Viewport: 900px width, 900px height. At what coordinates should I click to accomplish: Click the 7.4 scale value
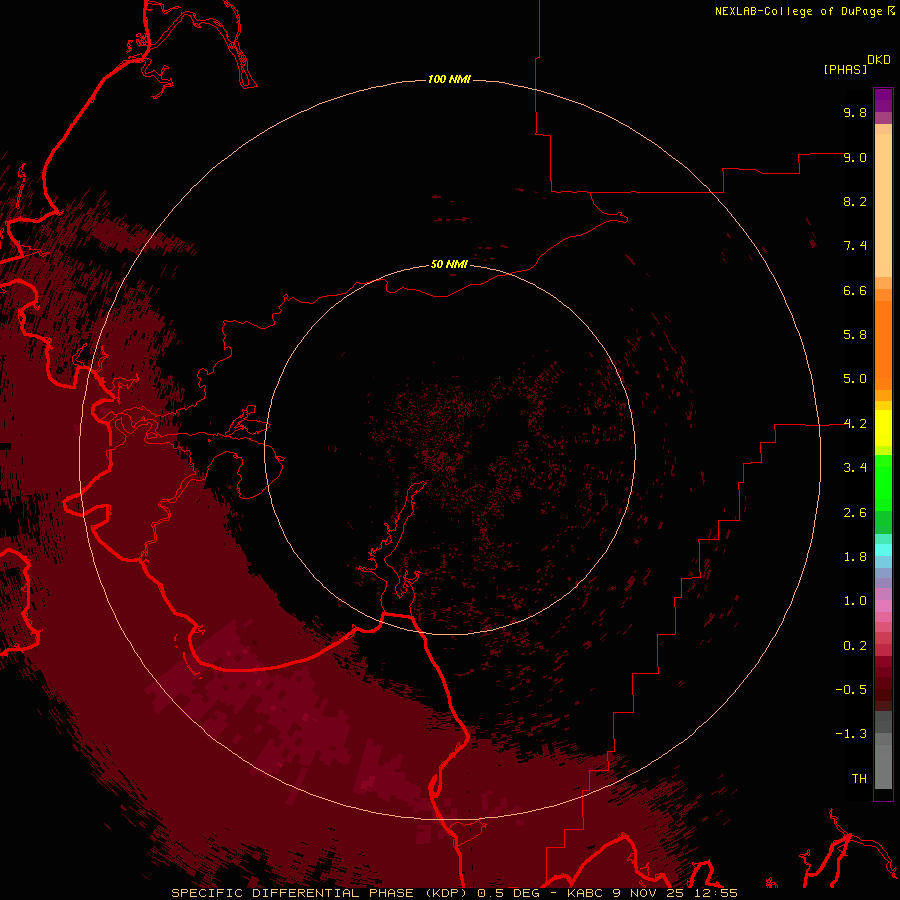tap(855, 246)
